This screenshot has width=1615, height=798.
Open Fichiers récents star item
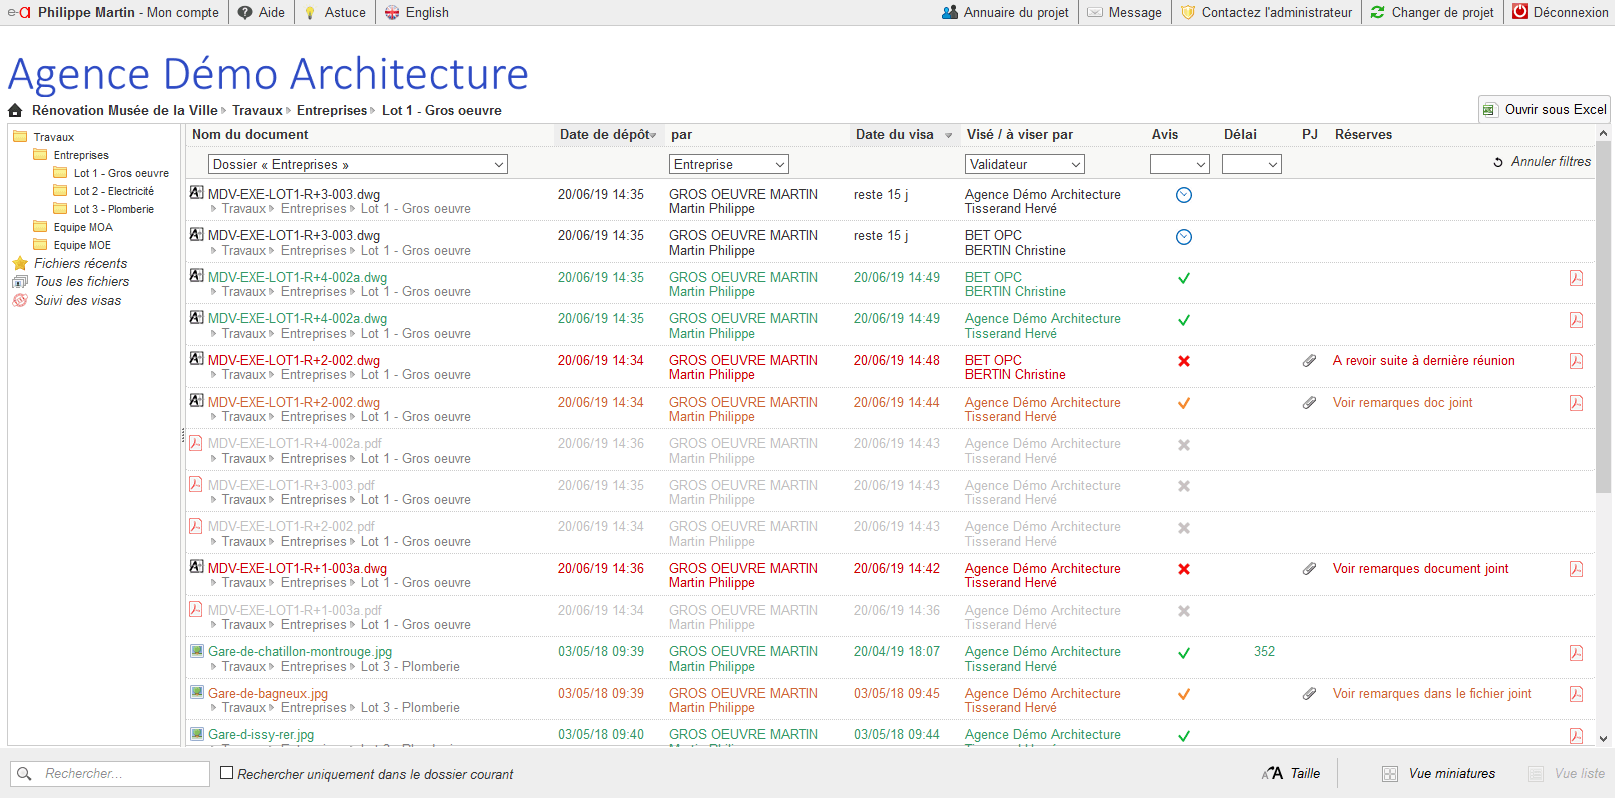point(80,264)
